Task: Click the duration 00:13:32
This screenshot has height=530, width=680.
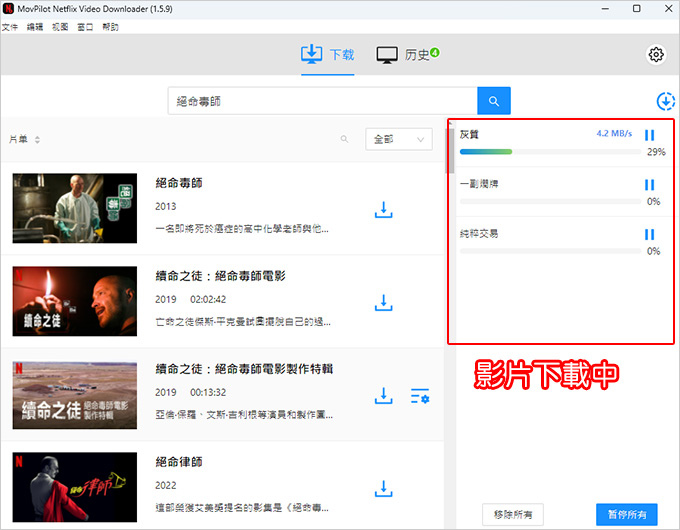Action: [x=208, y=393]
